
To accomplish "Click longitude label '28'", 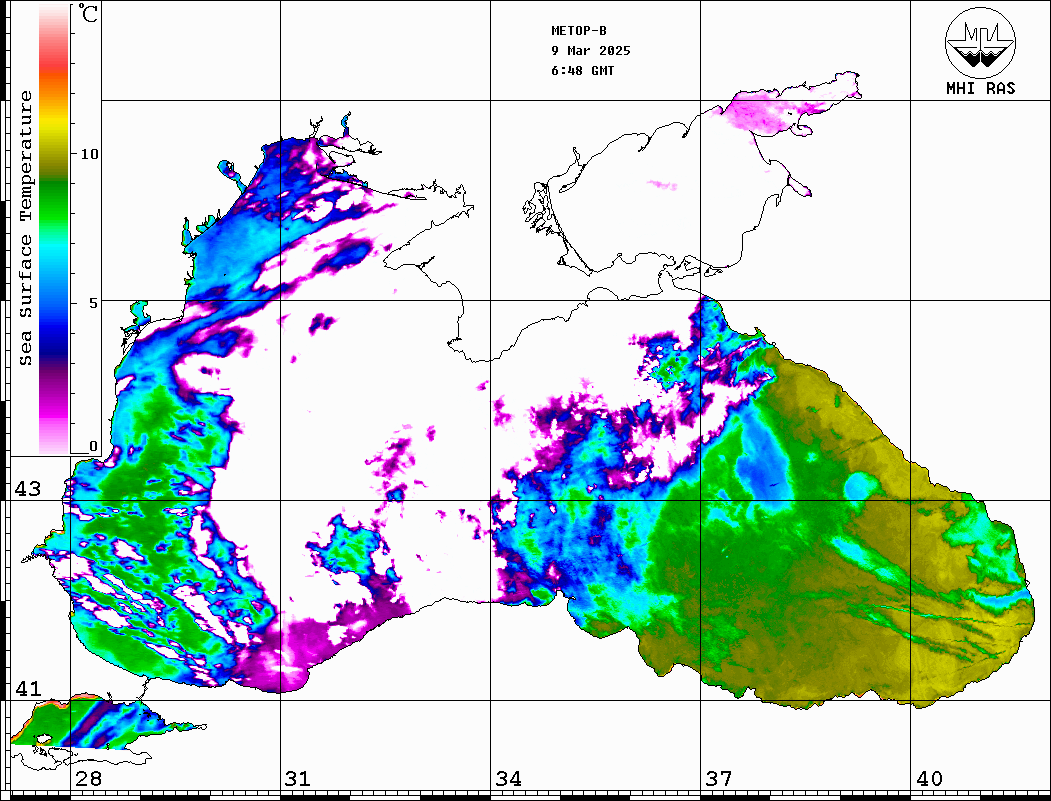I will click(88, 779).
